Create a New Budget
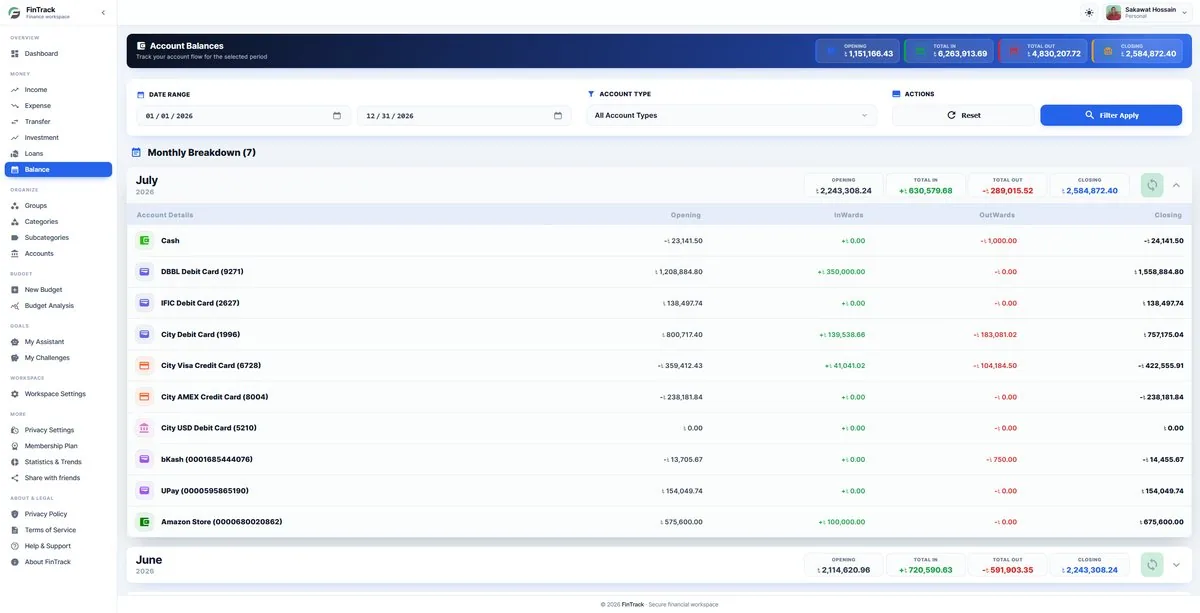Viewport: 1200px width, 613px height. 58,290
